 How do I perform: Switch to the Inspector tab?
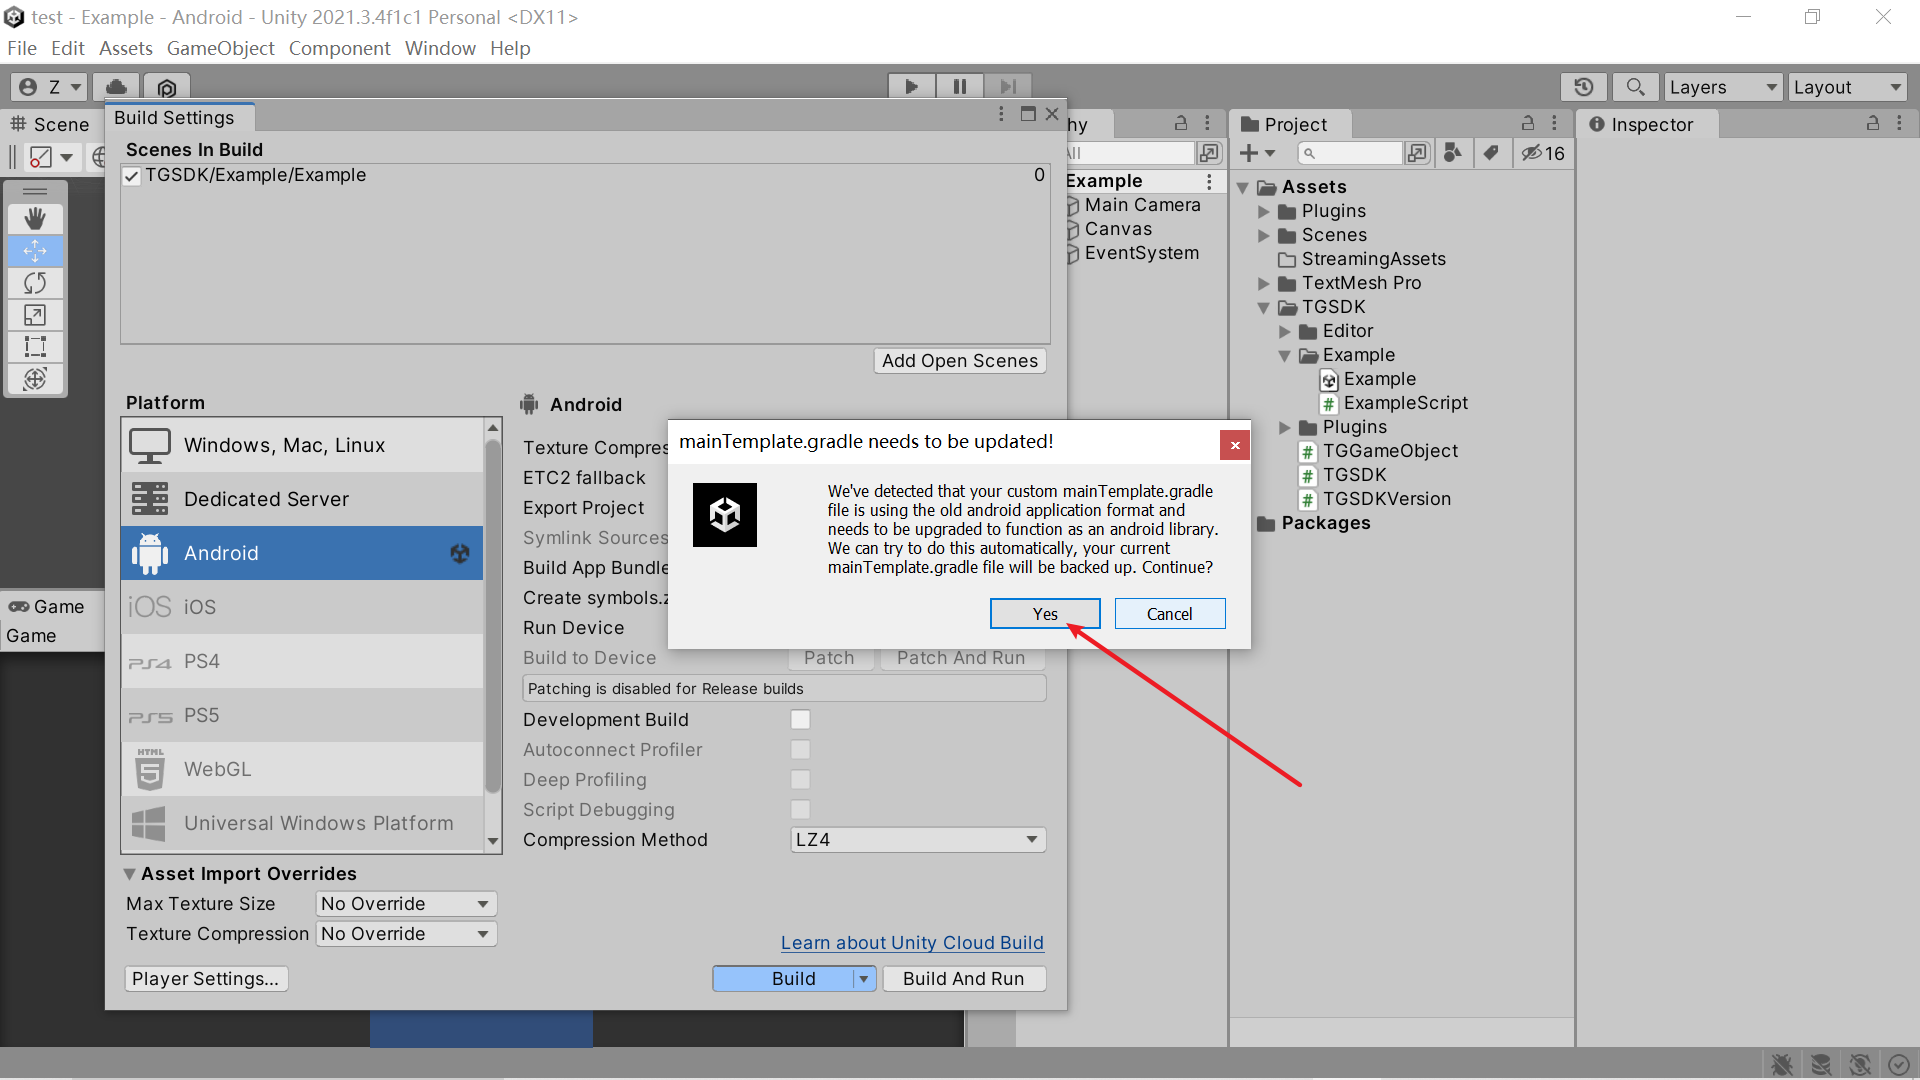[x=1649, y=124]
